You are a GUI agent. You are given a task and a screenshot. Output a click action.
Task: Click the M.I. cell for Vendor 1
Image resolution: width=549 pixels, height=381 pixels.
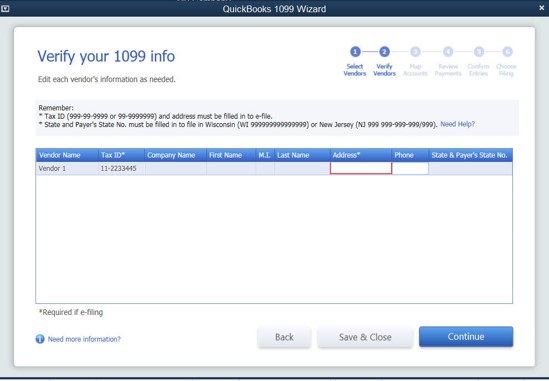(x=265, y=168)
